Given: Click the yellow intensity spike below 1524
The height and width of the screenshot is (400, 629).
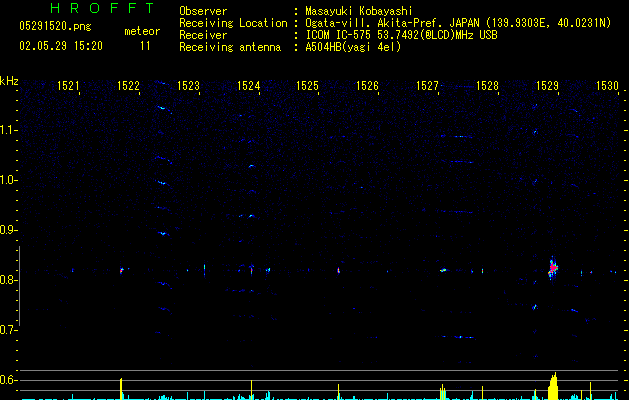Looking at the screenshot, I should coord(252,390).
